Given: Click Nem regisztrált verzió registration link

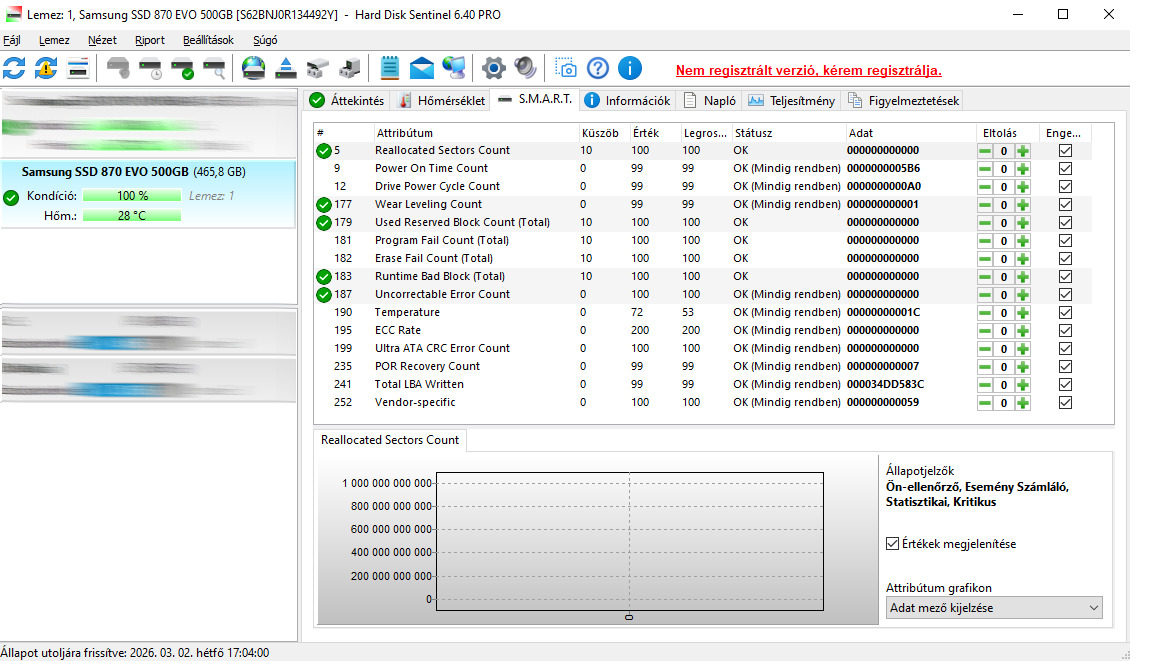Looking at the screenshot, I should [808, 71].
